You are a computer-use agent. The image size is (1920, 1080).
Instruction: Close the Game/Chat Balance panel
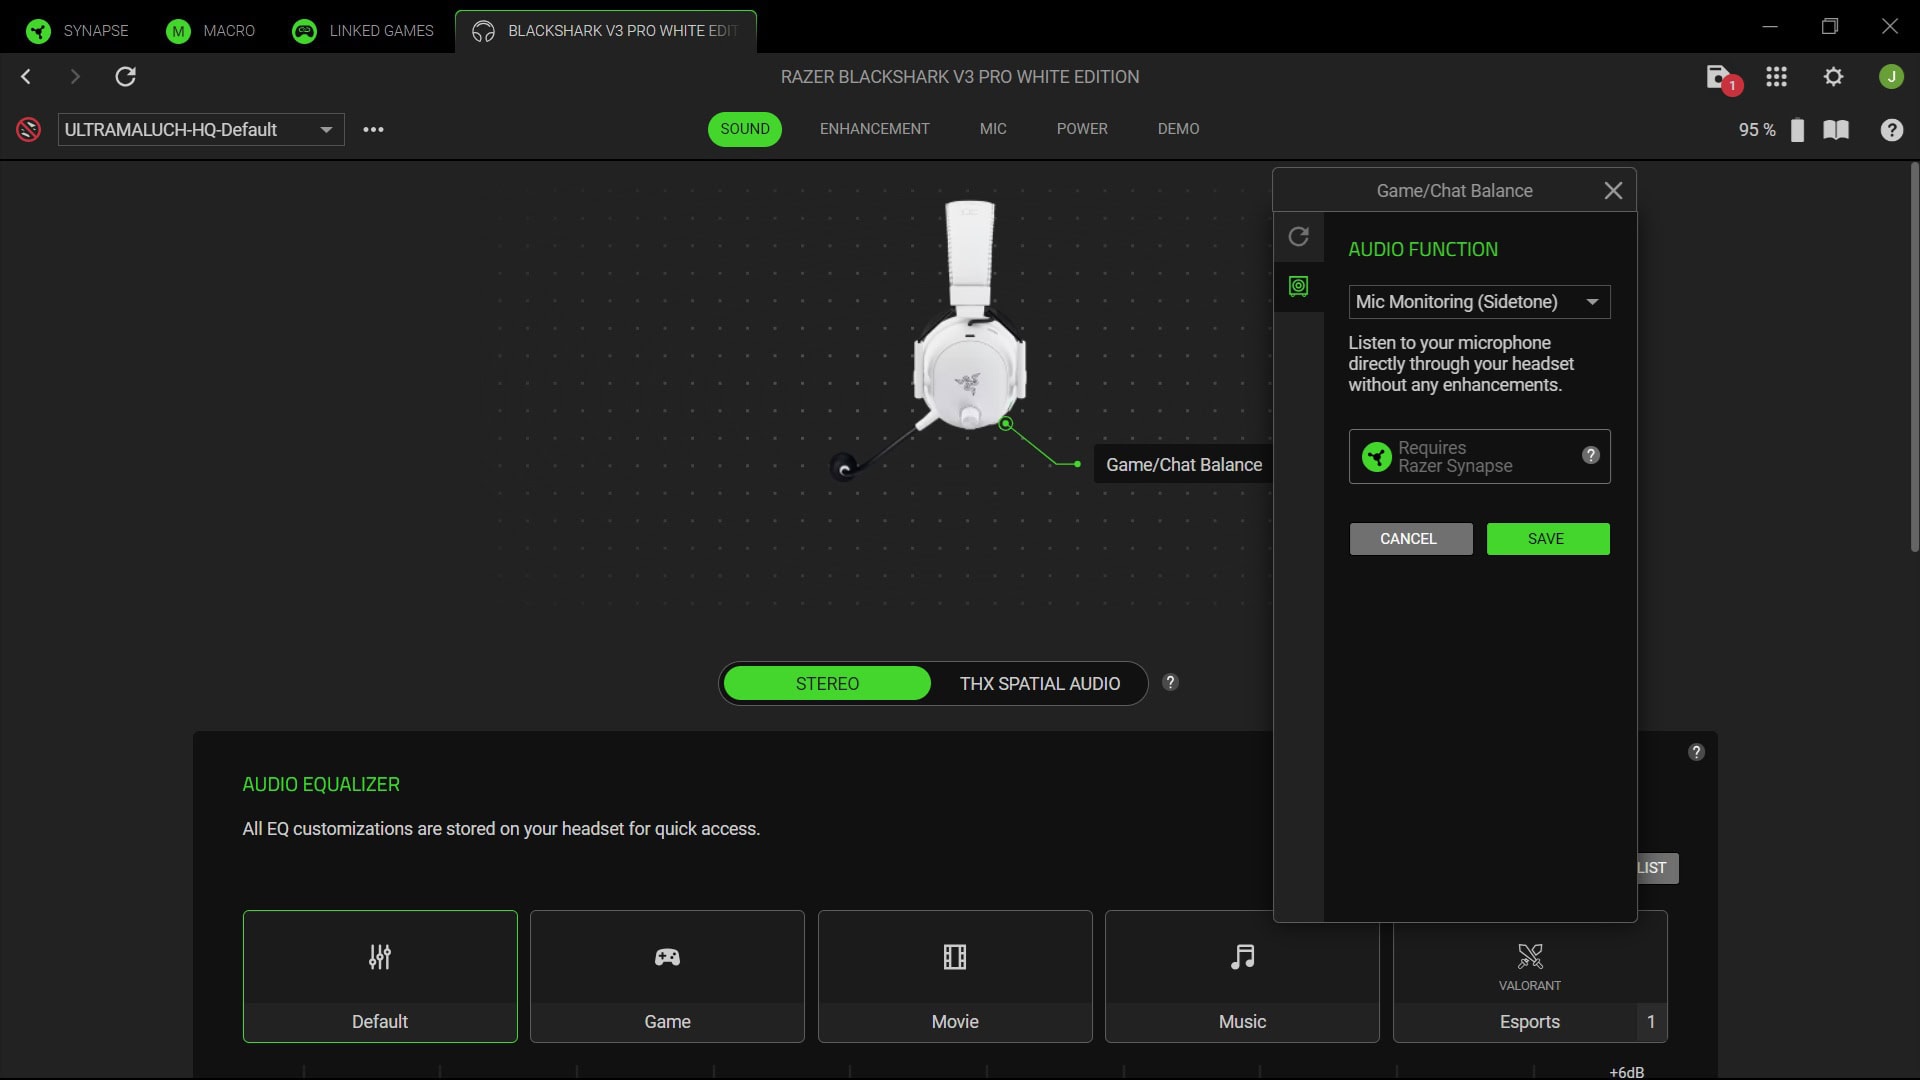(1613, 190)
